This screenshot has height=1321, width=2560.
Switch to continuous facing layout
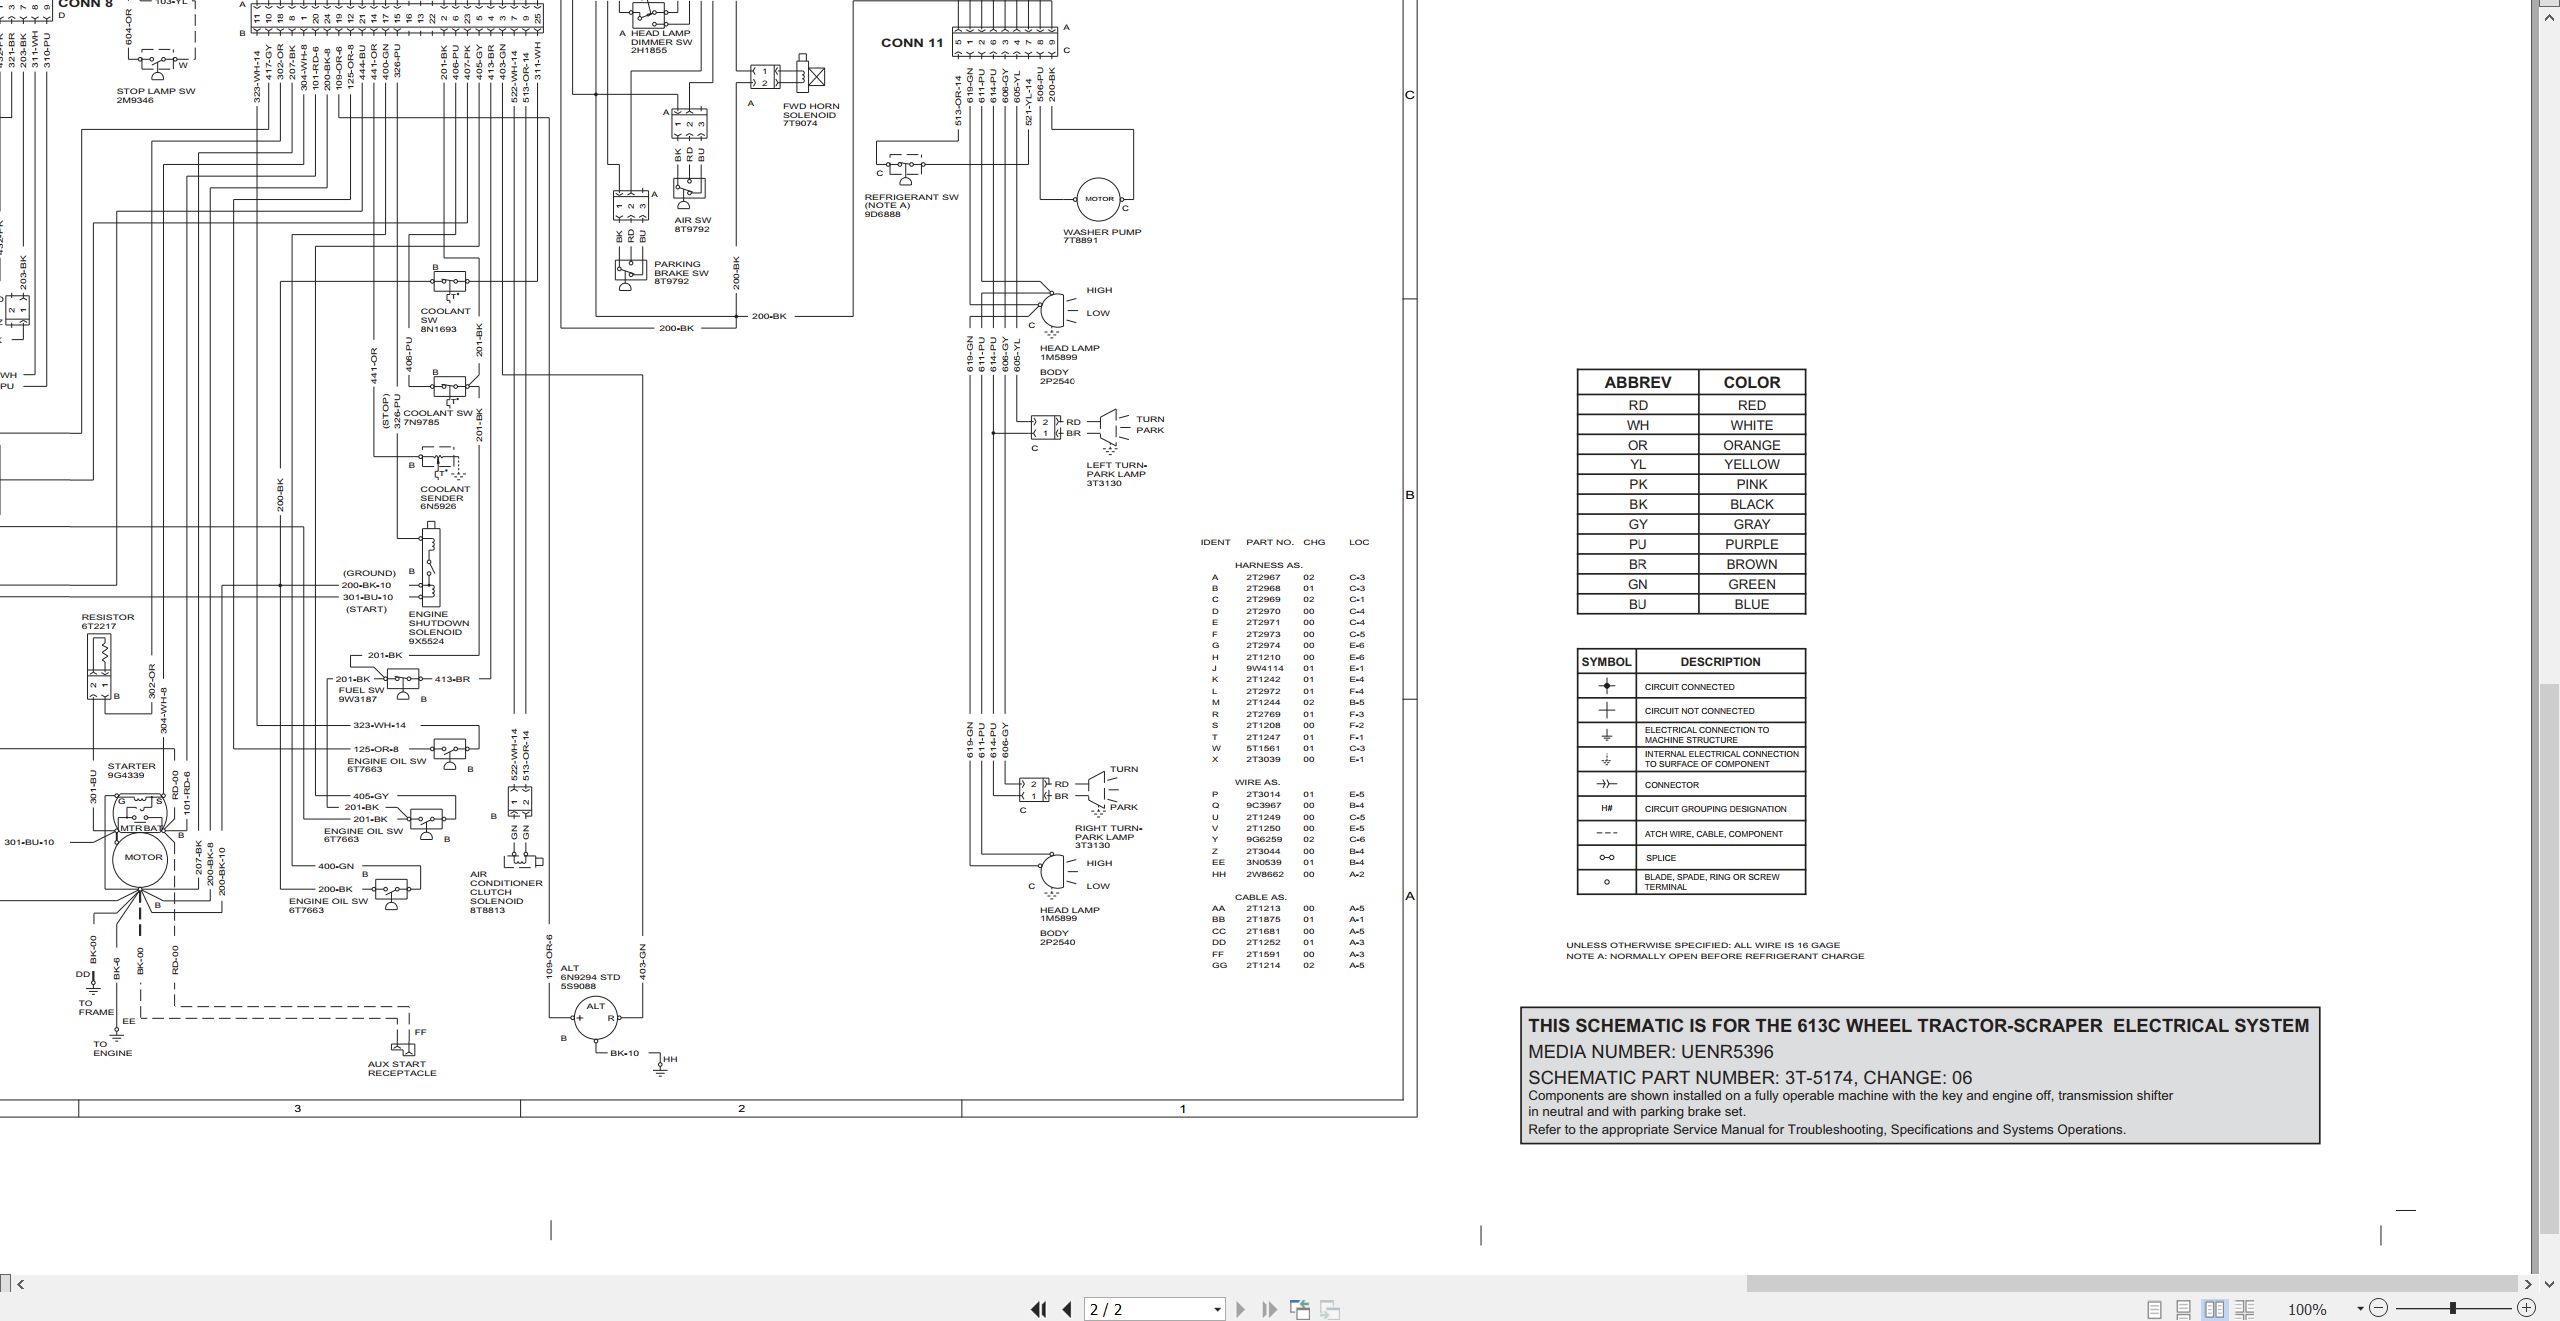coord(2245,1309)
